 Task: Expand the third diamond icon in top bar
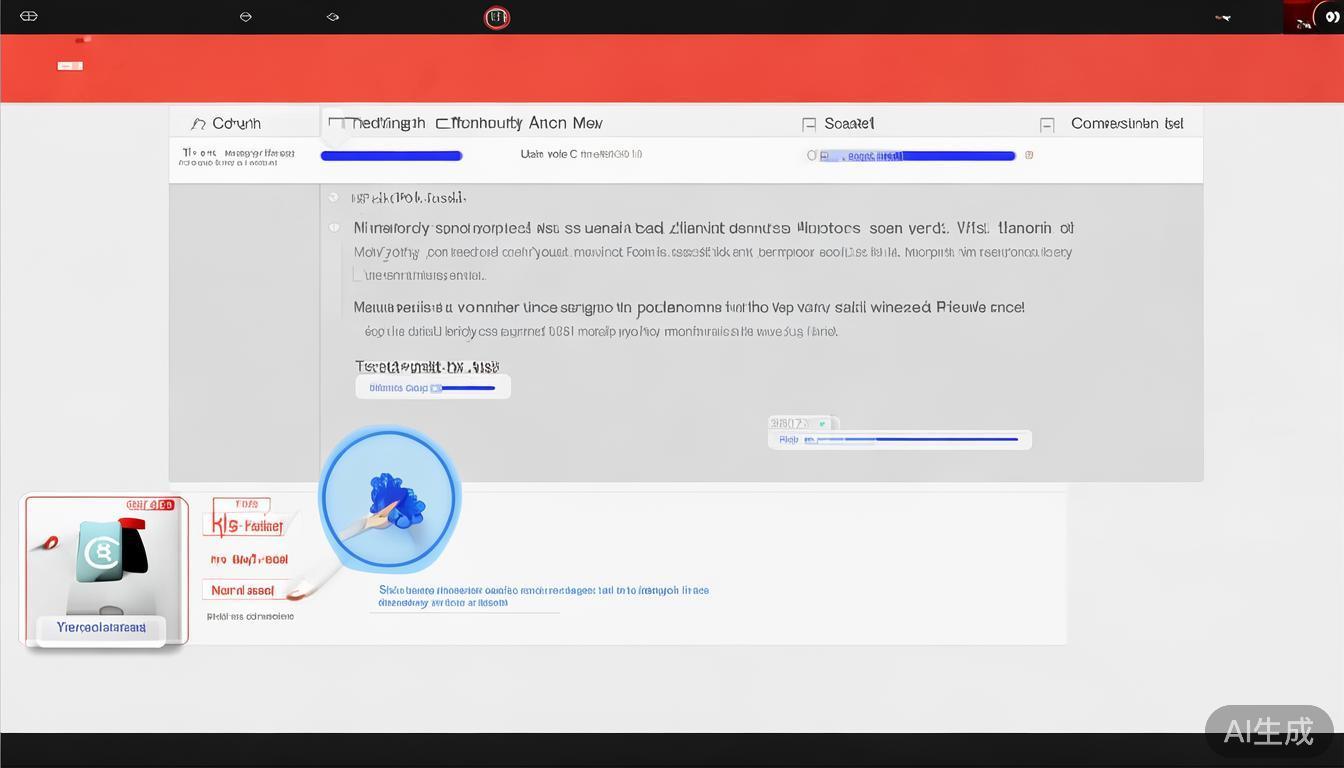pos(333,17)
